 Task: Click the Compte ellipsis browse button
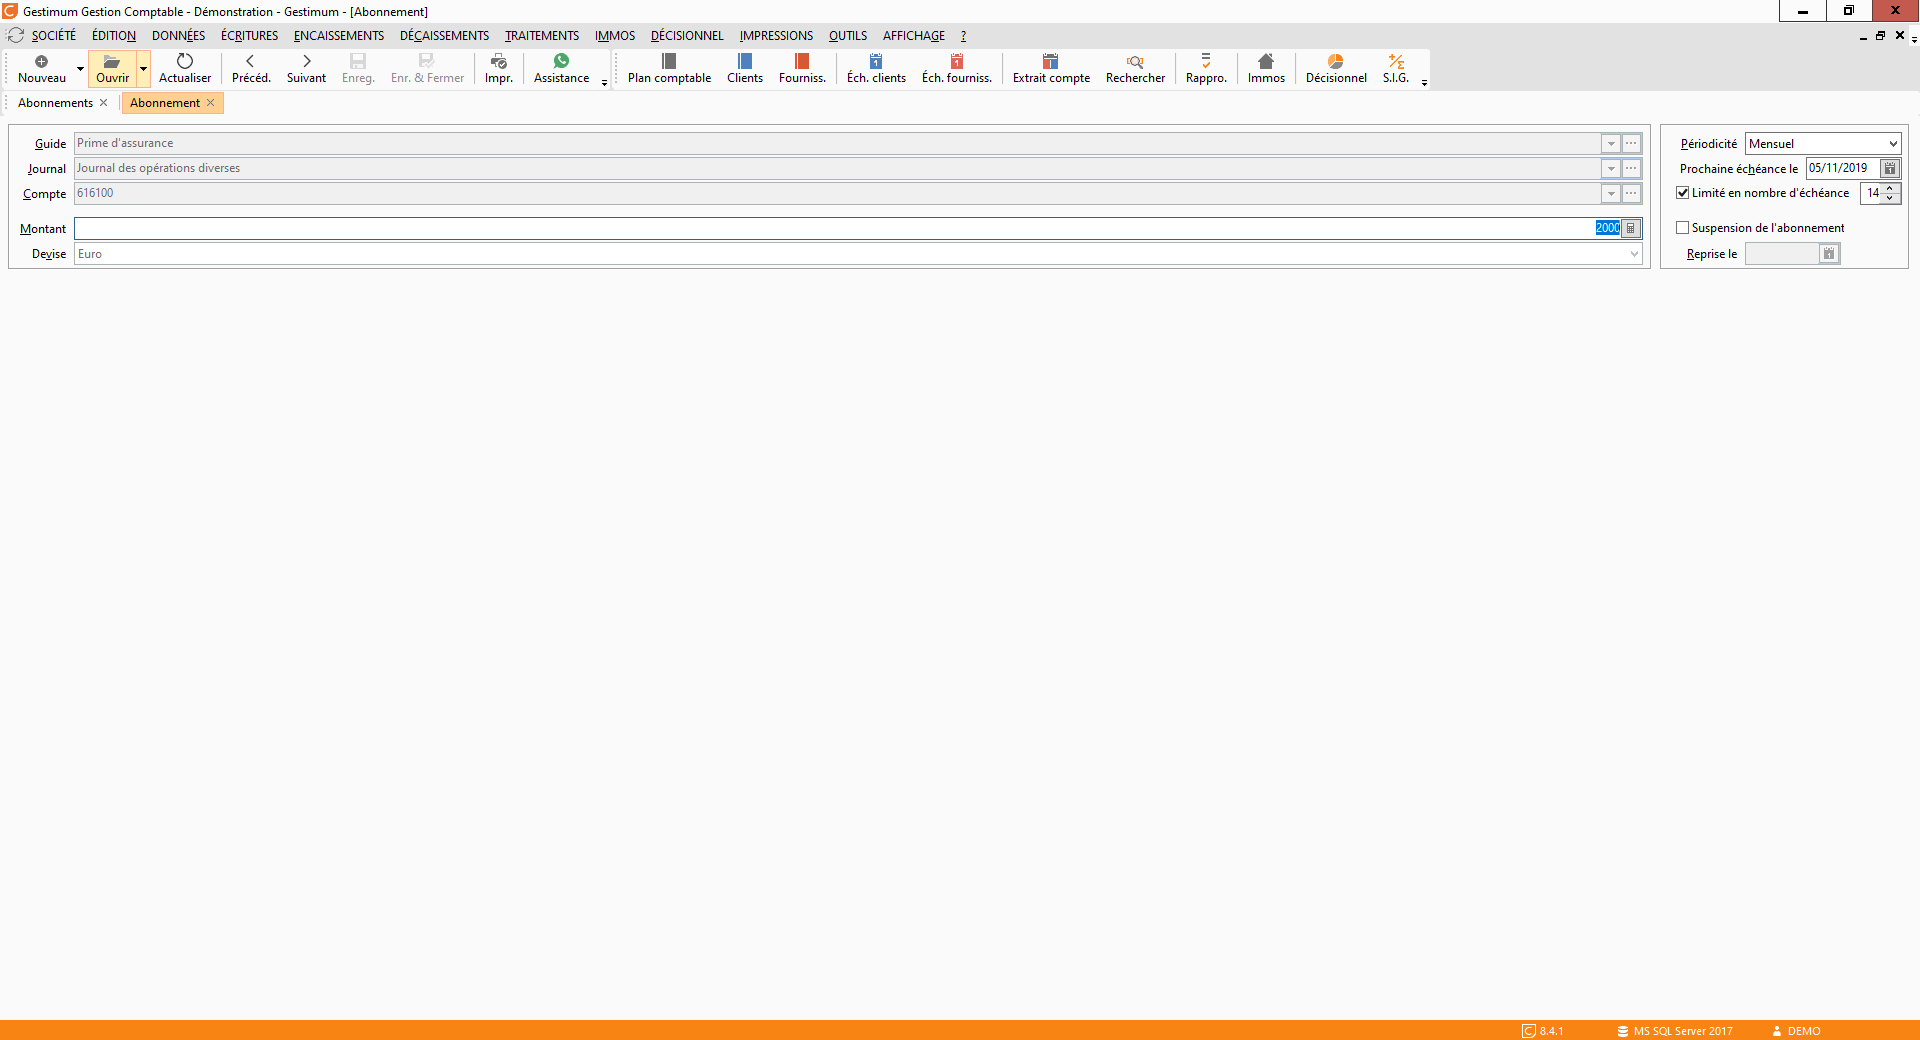pos(1631,194)
